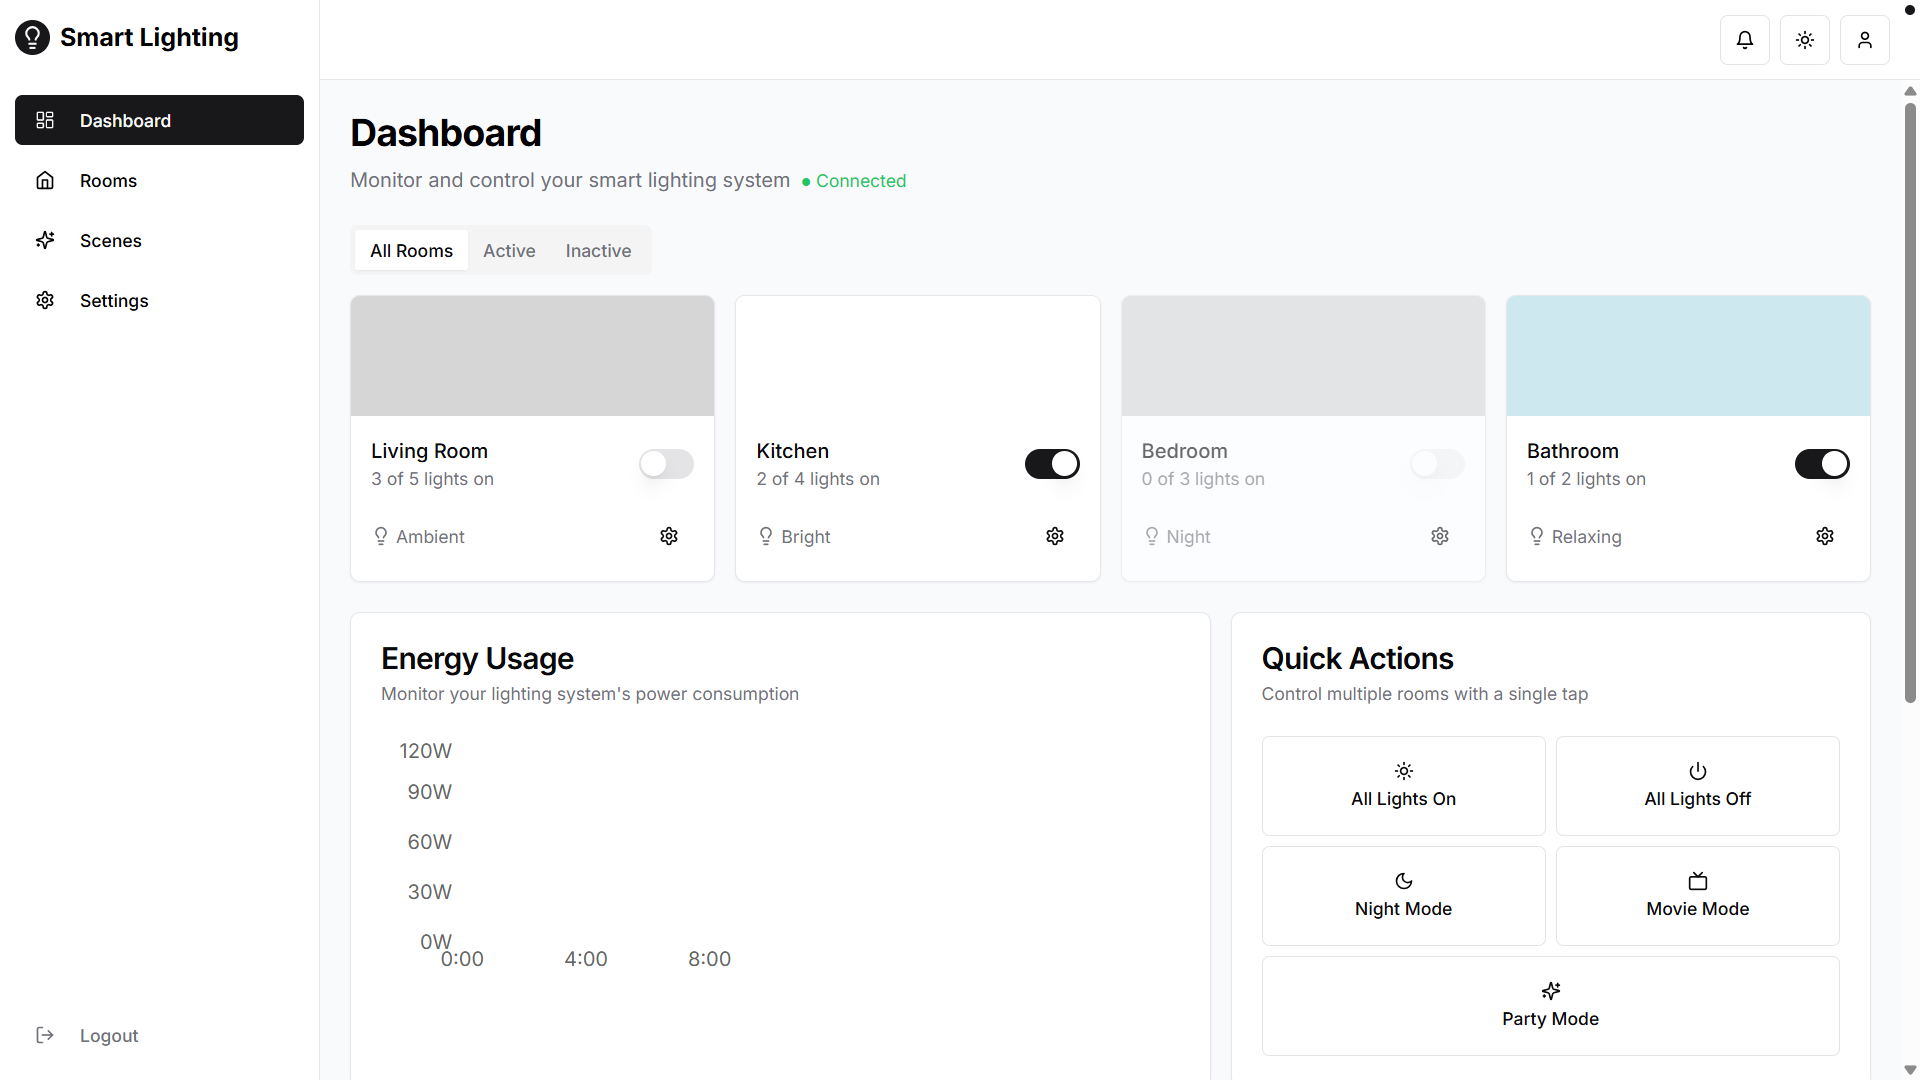Screen dimensions: 1920x1080
Task: Turn on the Living Room switch
Action: (x=666, y=464)
